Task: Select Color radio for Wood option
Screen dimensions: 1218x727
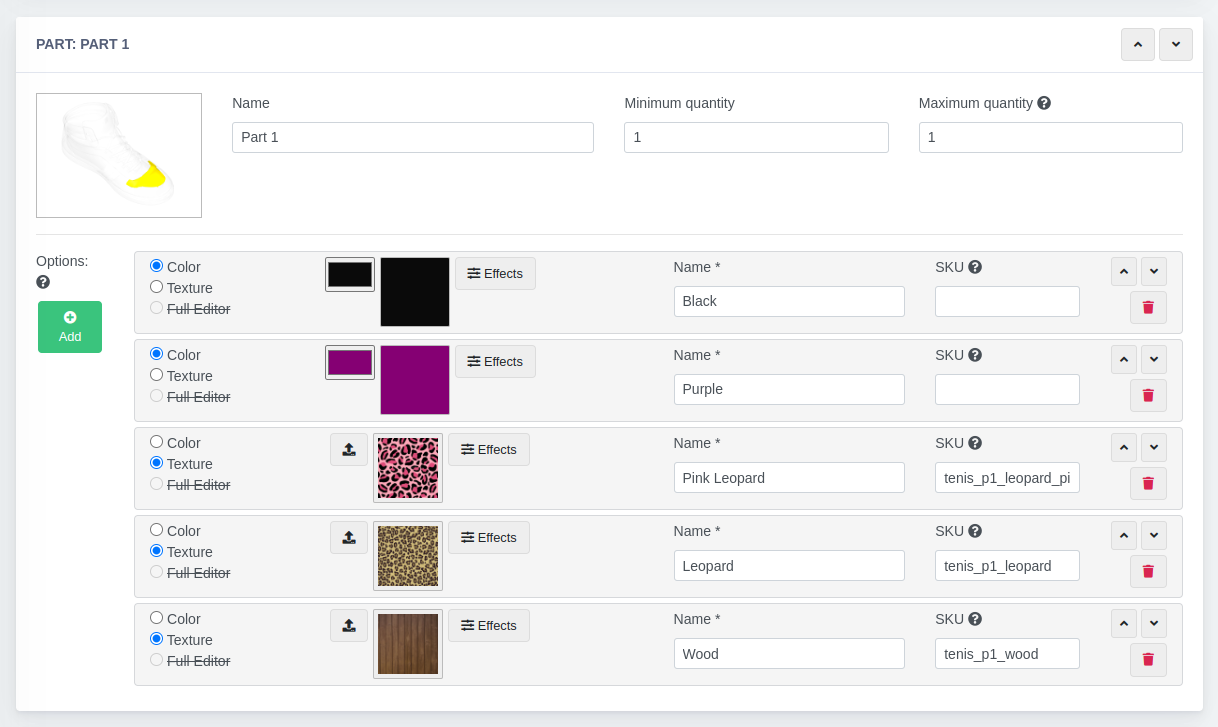Action: [x=156, y=618]
